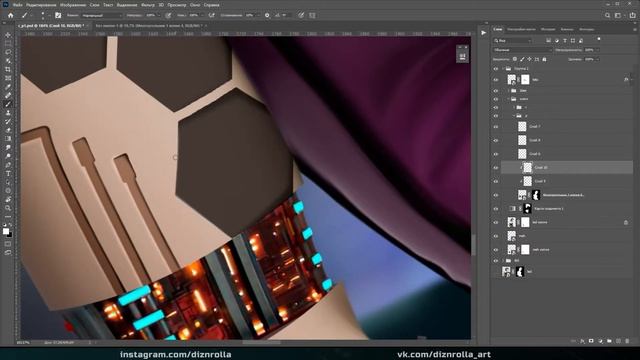Hide the Слой 9 layer

pyautogui.click(x=496, y=181)
